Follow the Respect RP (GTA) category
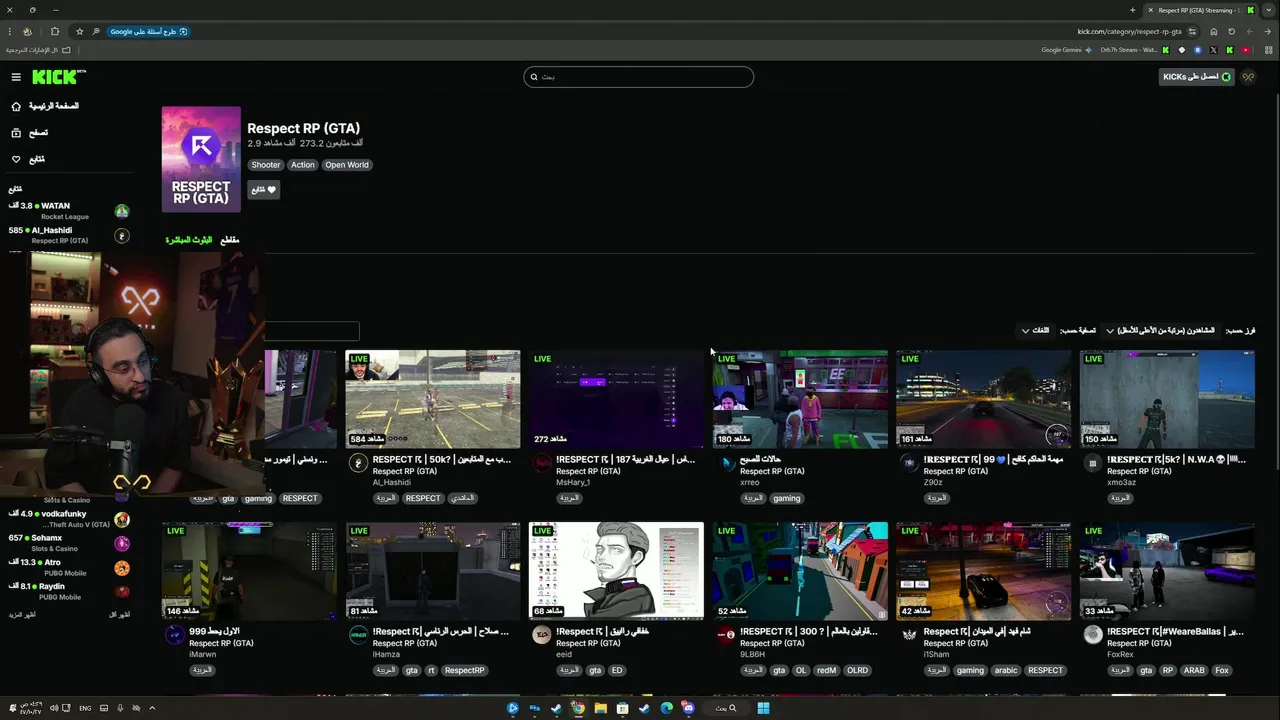The image size is (1280, 720). pyautogui.click(x=264, y=190)
